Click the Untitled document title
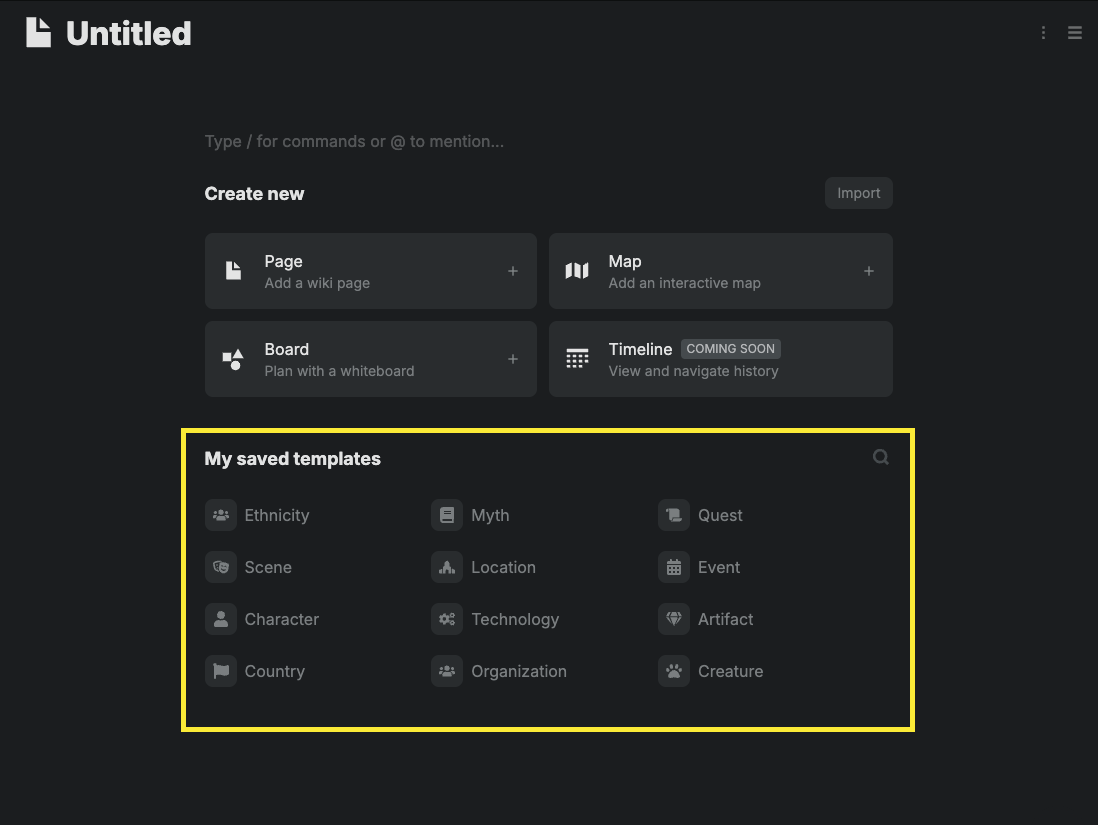This screenshot has width=1098, height=825. tap(128, 33)
